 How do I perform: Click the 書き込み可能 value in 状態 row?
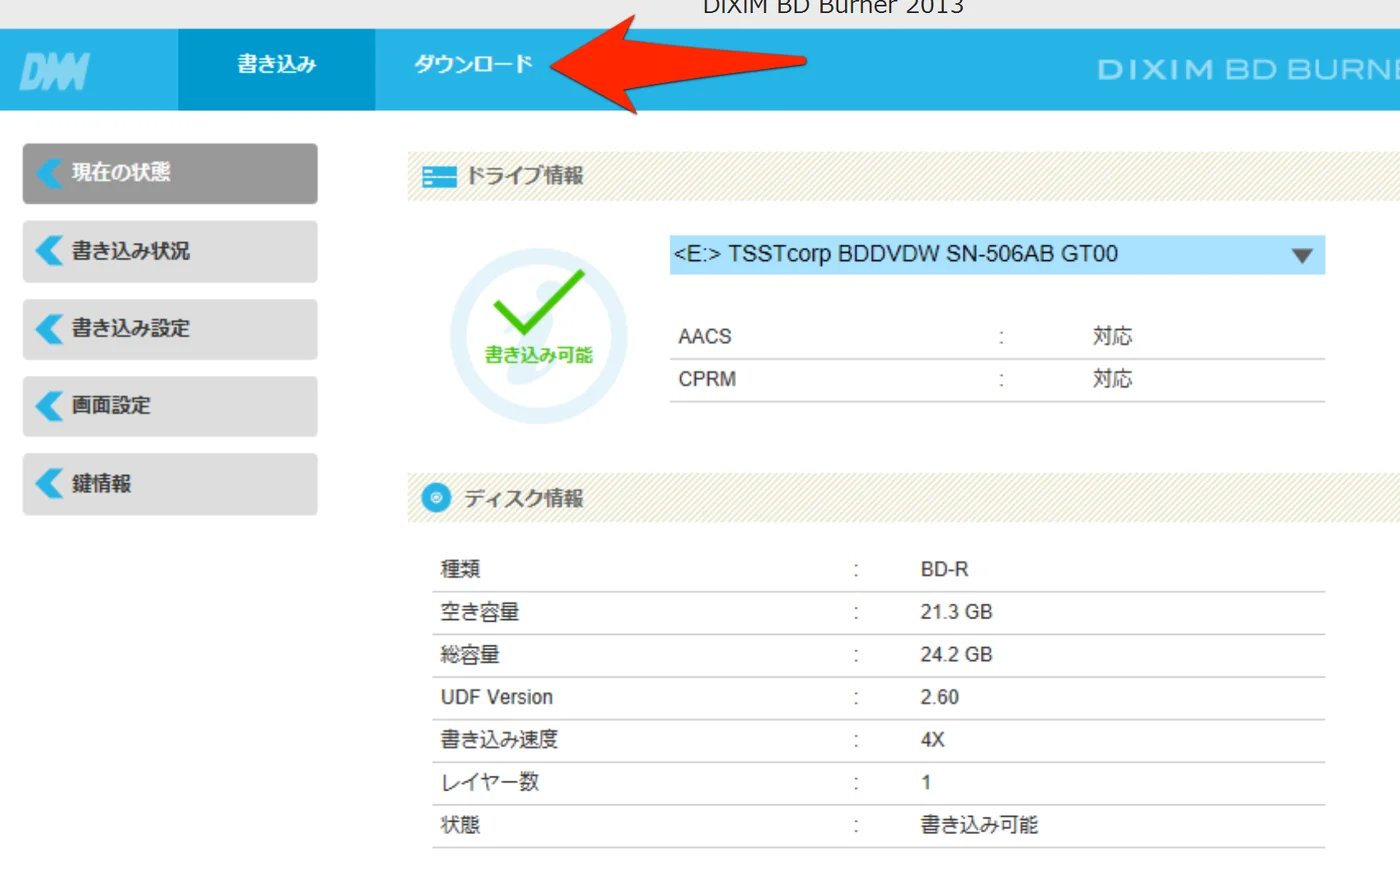point(979,825)
